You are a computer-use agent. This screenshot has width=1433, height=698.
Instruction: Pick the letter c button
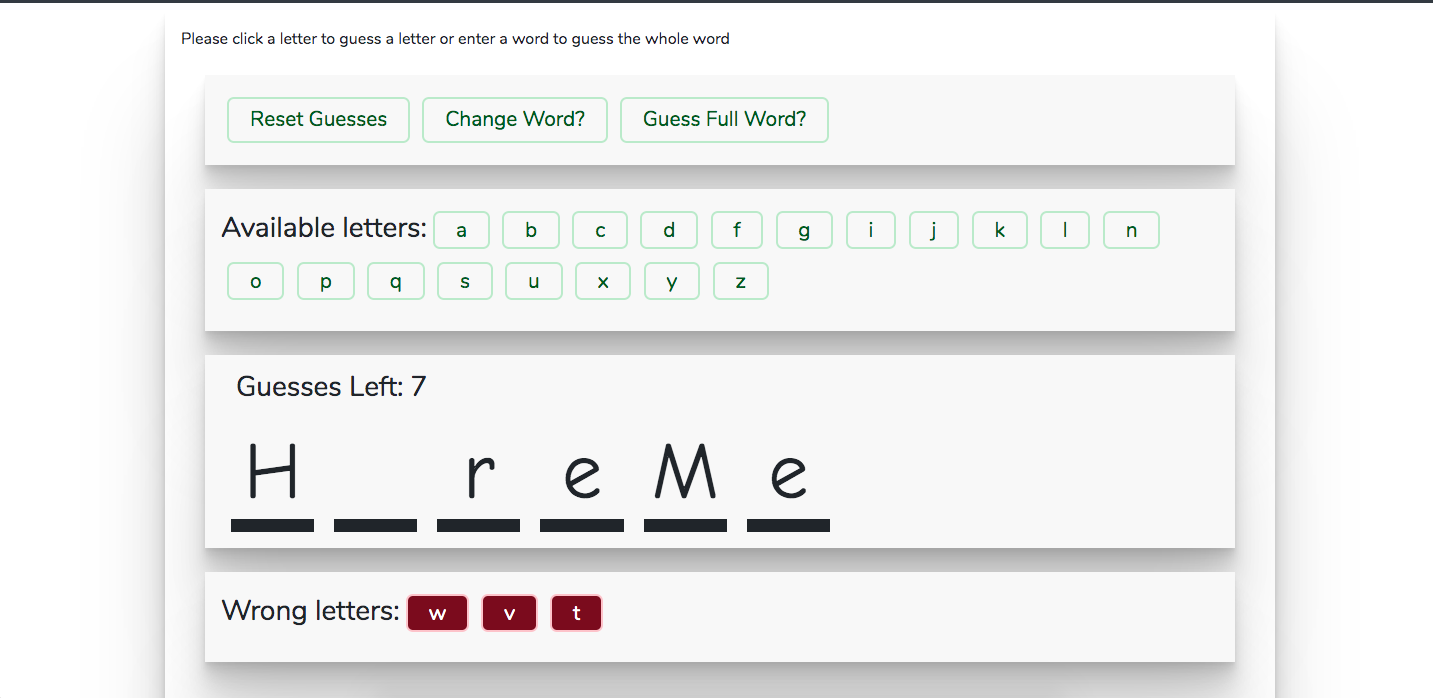tap(600, 230)
